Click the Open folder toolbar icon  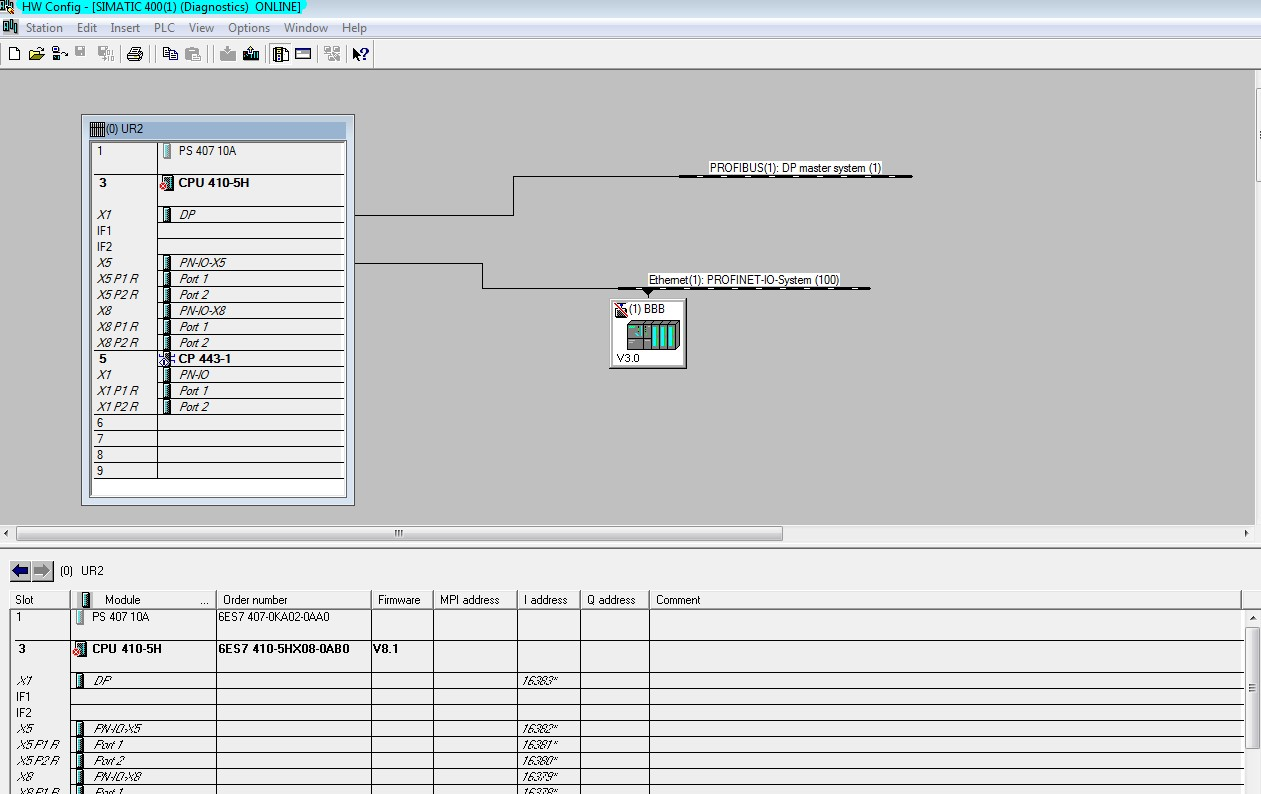(37, 54)
